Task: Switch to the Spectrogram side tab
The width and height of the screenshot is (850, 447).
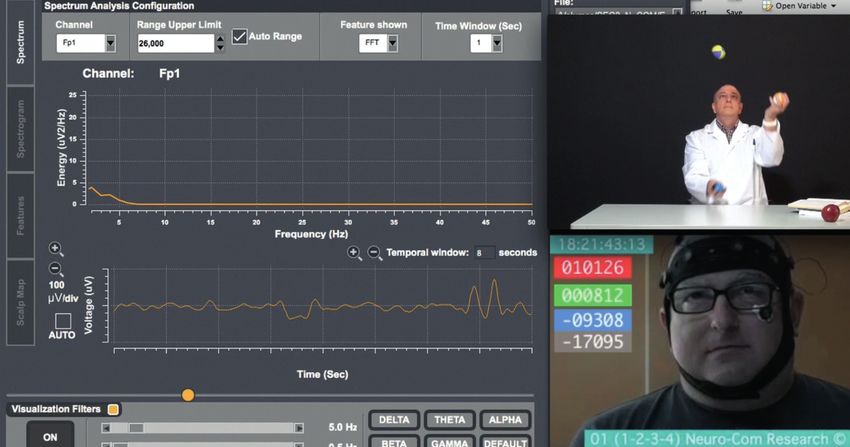Action: pyautogui.click(x=21, y=129)
